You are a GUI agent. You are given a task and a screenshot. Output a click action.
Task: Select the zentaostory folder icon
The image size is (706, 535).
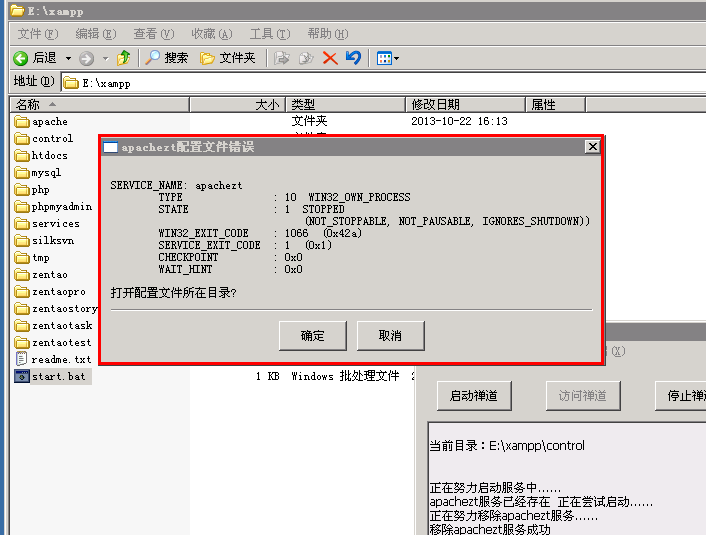pyautogui.click(x=22, y=308)
